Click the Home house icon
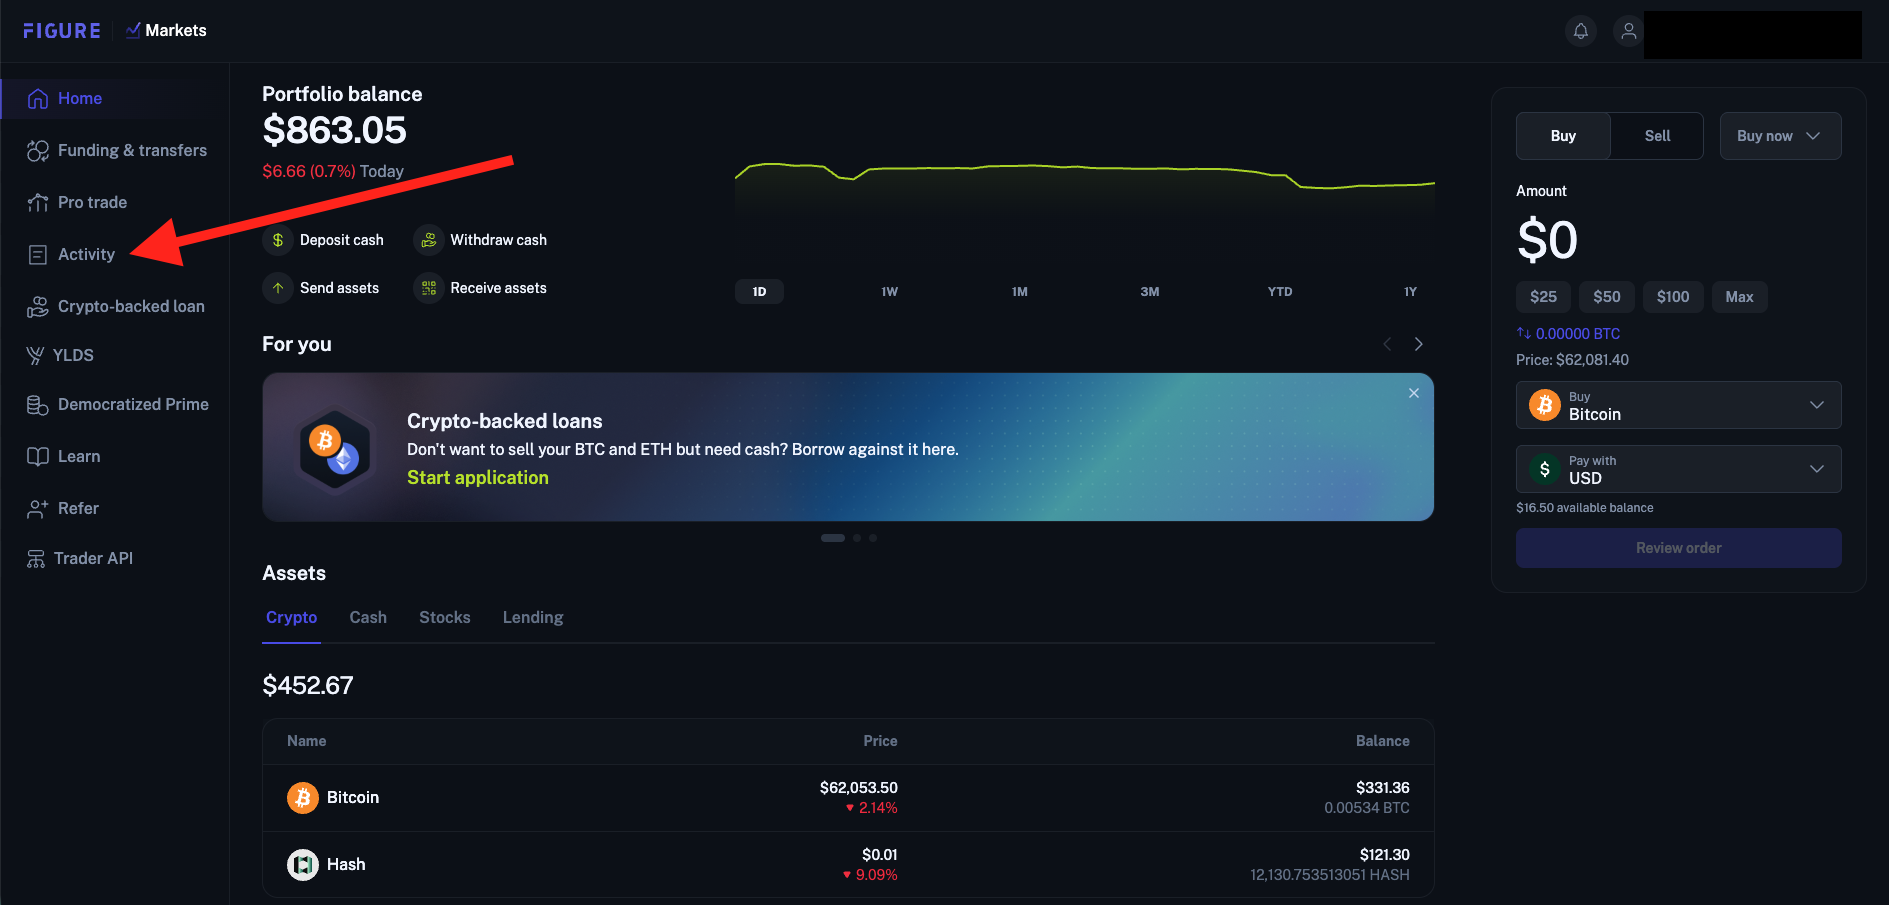1889x905 pixels. tap(38, 98)
